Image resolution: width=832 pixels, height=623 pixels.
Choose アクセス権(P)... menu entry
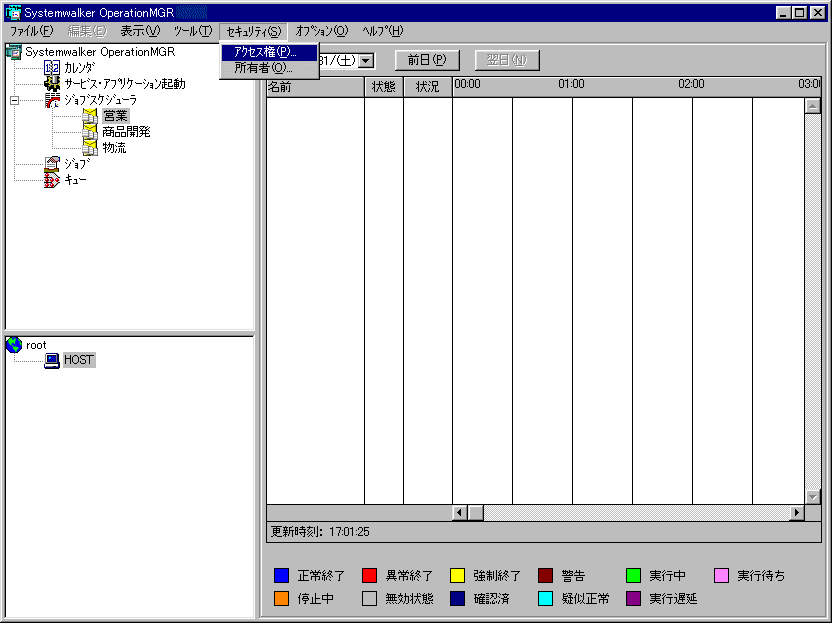pos(270,52)
